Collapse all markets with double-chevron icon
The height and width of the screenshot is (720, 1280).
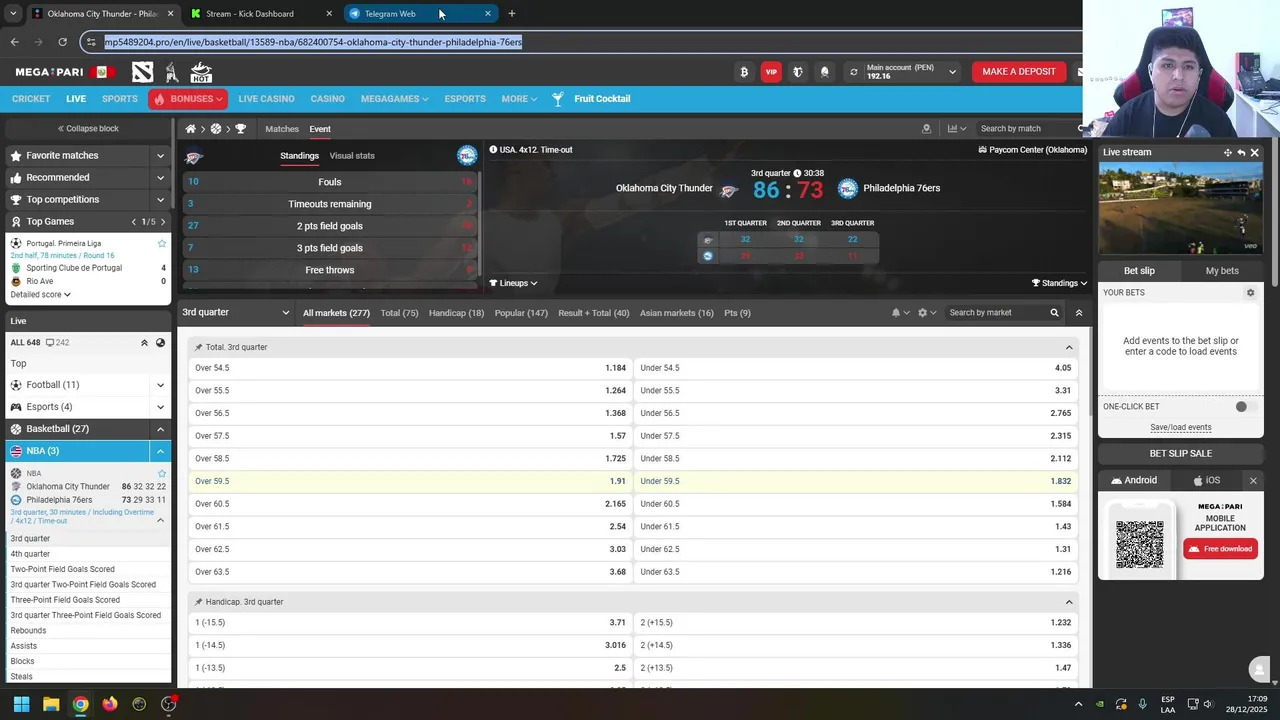coord(1078,313)
